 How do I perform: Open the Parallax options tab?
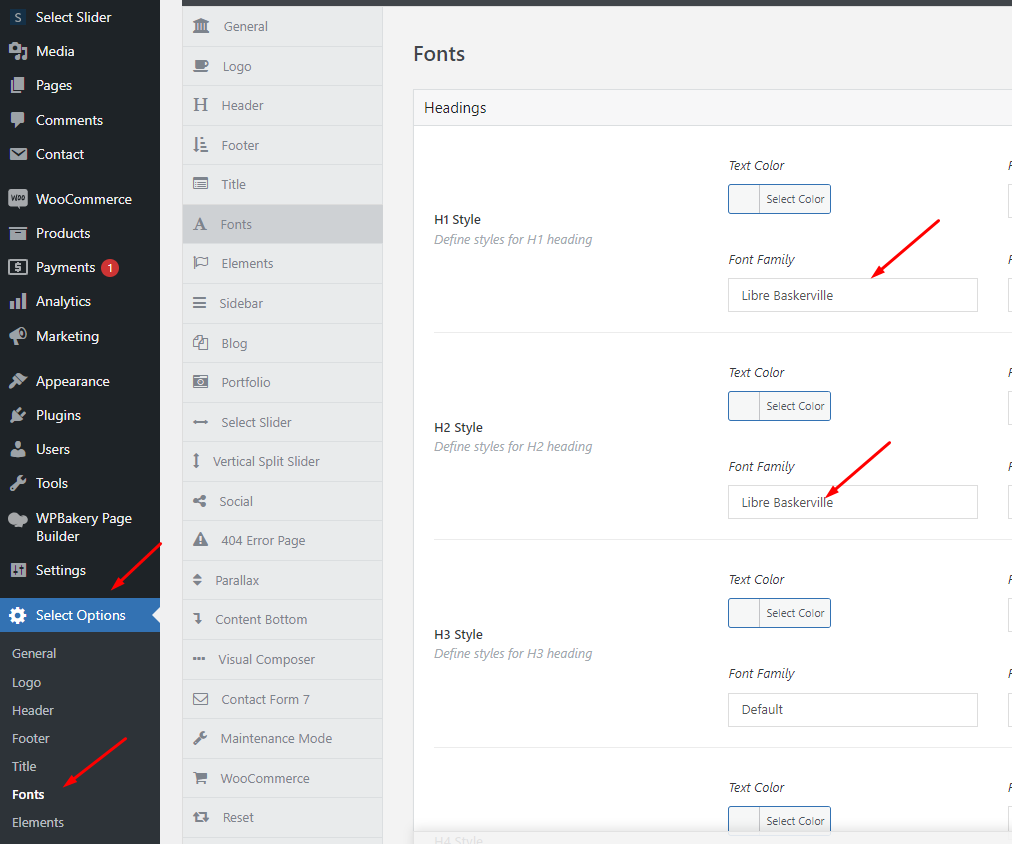[283, 580]
